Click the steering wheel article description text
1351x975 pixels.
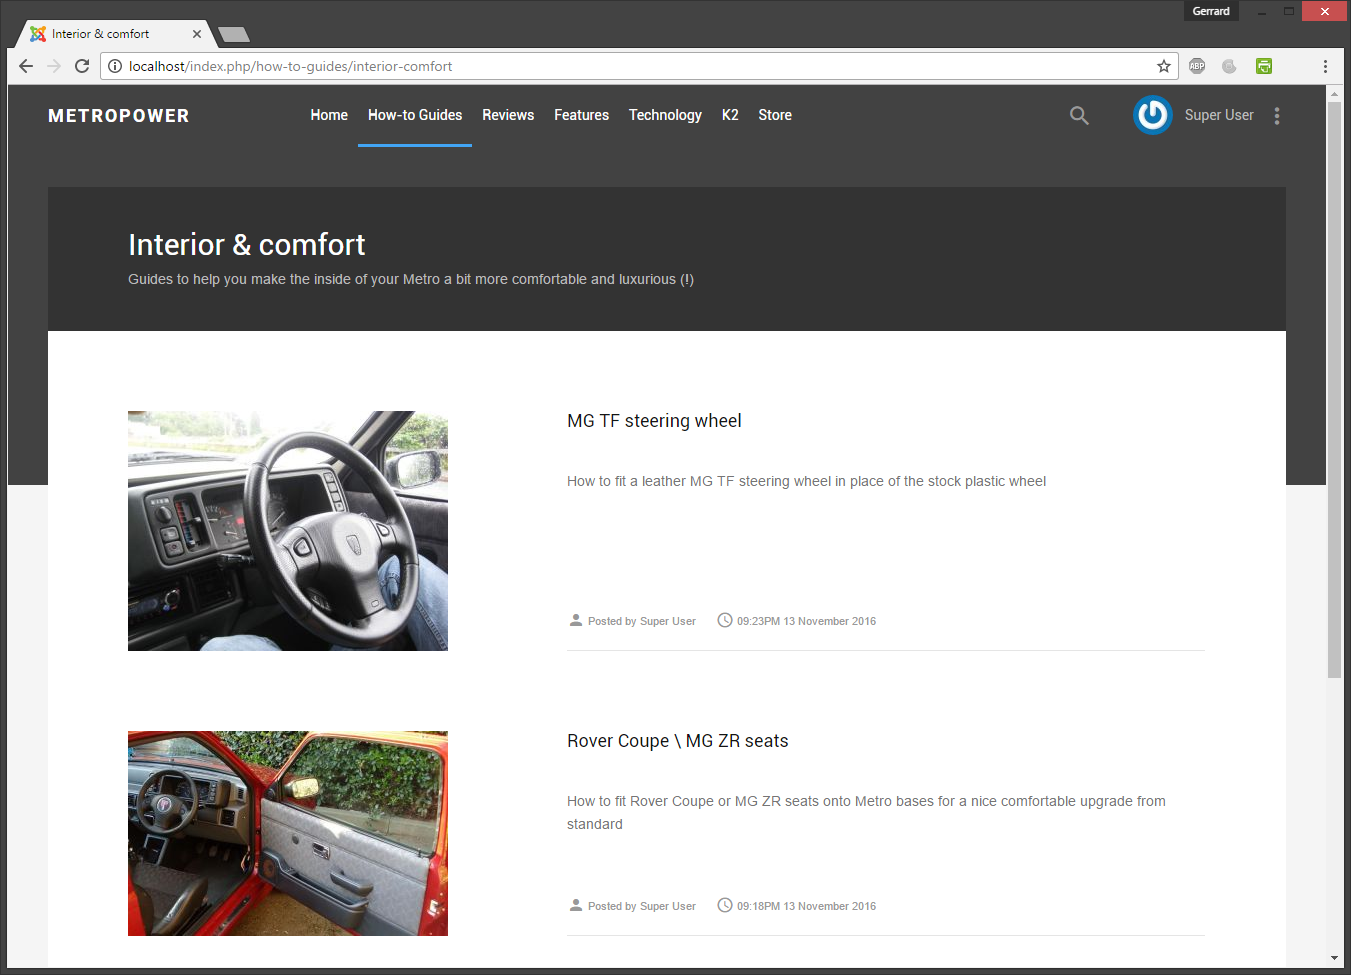(806, 481)
